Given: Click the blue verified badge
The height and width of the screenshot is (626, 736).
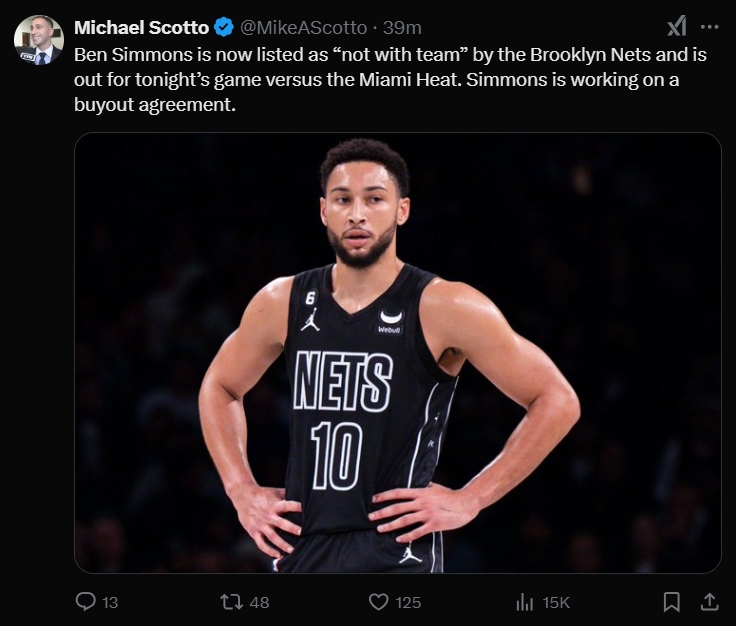Looking at the screenshot, I should click(x=224, y=28).
